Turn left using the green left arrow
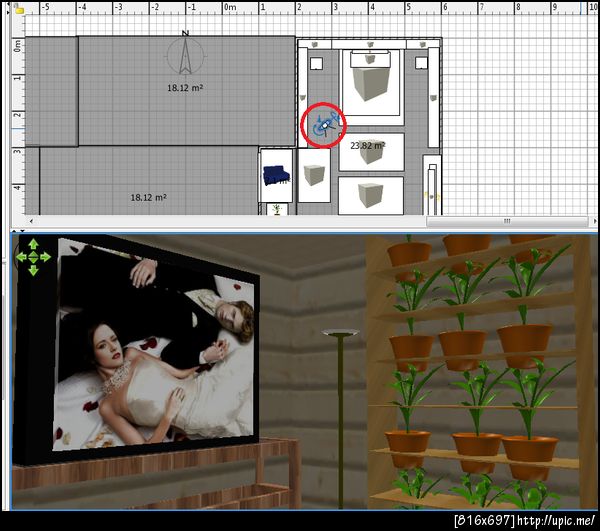The height and width of the screenshot is (531, 600). [x=21, y=257]
